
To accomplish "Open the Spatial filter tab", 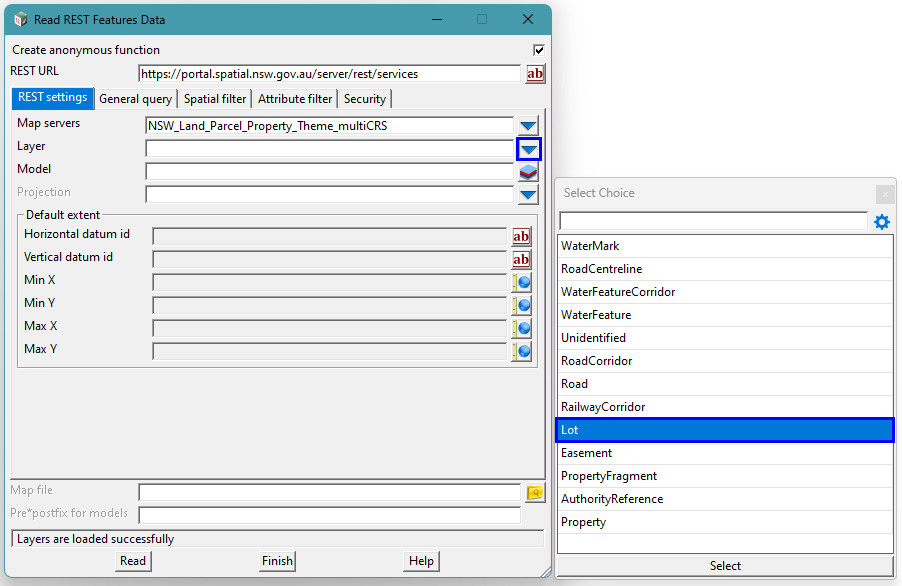I will [215, 99].
